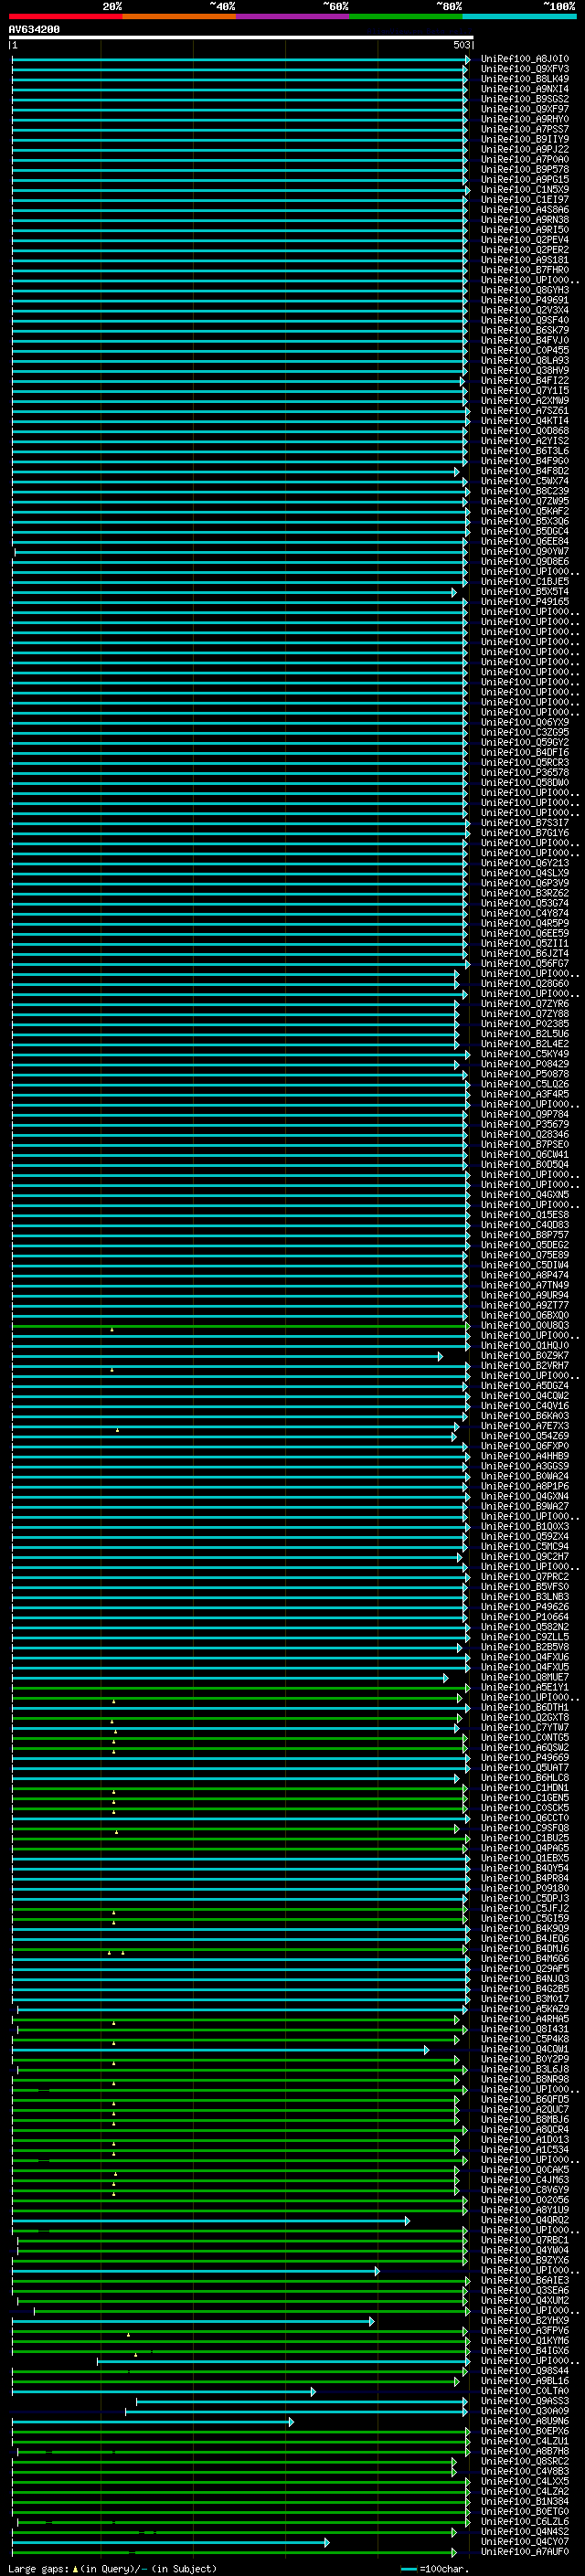Click label UniRef100_B9P578
The width and height of the screenshot is (585, 2576).
click(x=524, y=169)
